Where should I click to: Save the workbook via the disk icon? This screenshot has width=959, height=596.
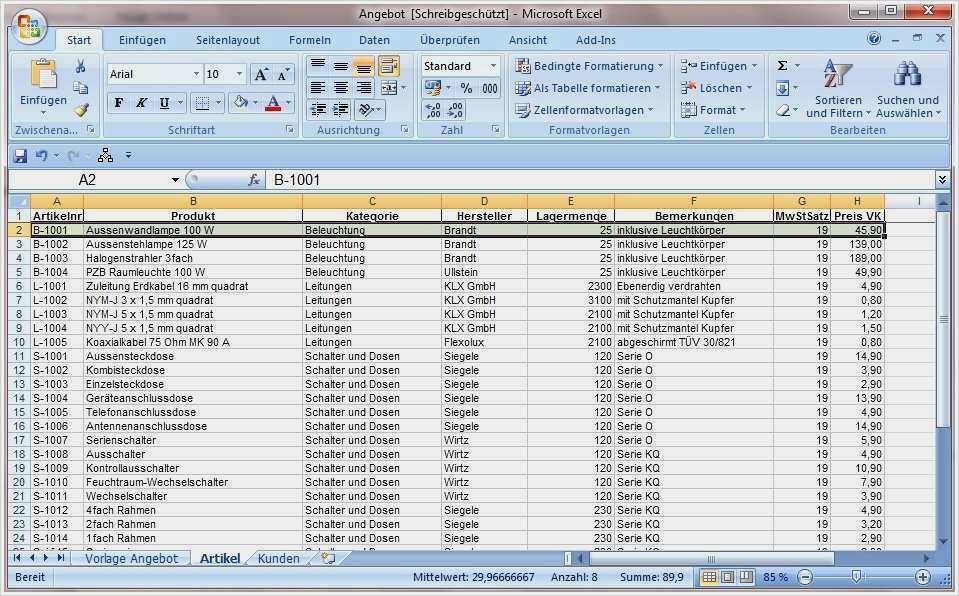[22, 155]
